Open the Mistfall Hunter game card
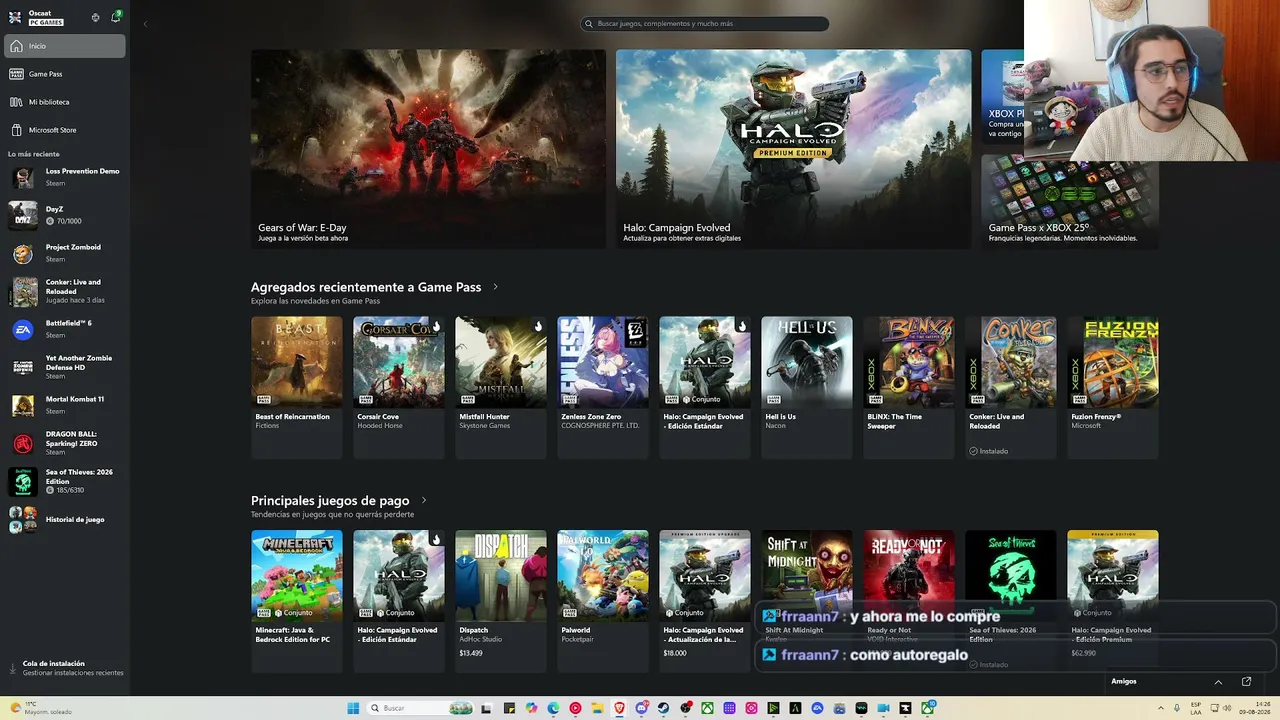Viewport: 1280px width, 720px height. [500, 388]
